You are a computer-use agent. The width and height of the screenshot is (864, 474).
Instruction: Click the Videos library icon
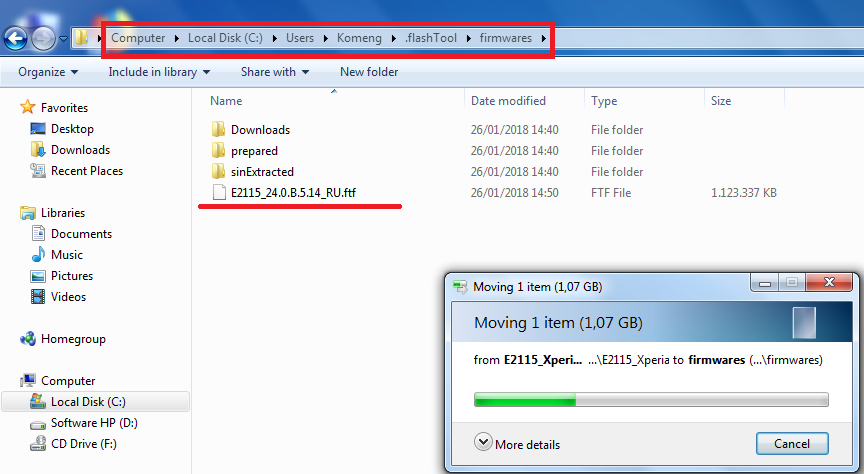[38, 297]
